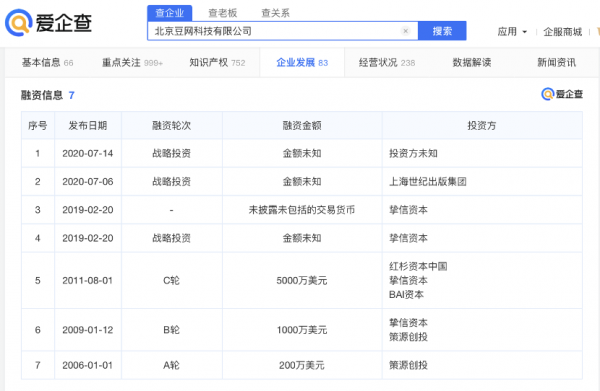Select the date 2020-07-14 cell
Image resolution: width=600 pixels, height=391 pixels.
pyautogui.click(x=88, y=153)
